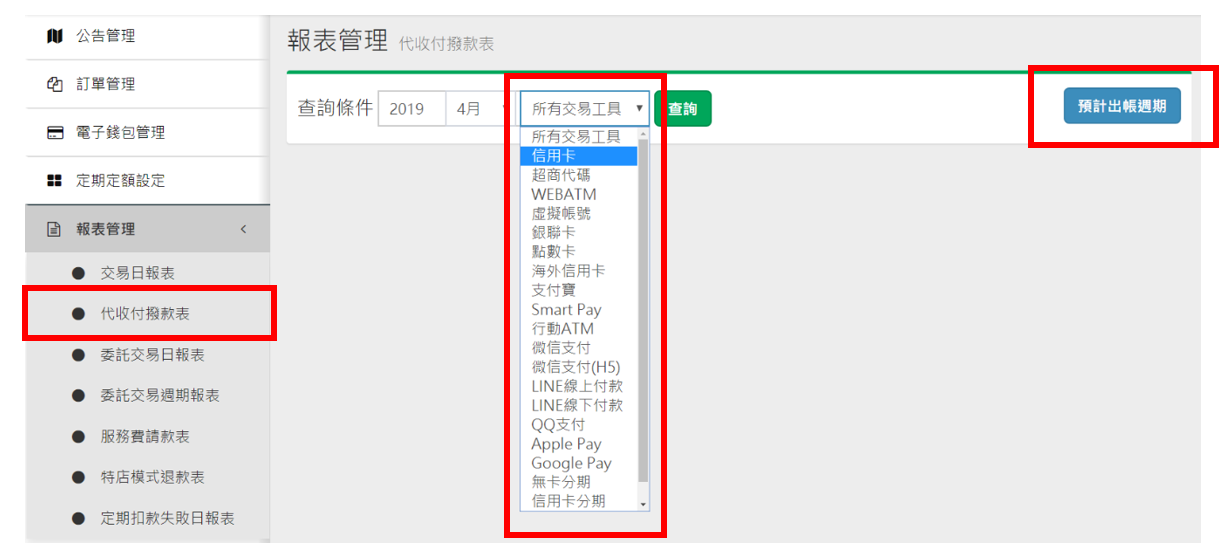The width and height of the screenshot is (1227, 560).
Task: Select 代收付撥款表 submenu item
Action: pos(145,314)
